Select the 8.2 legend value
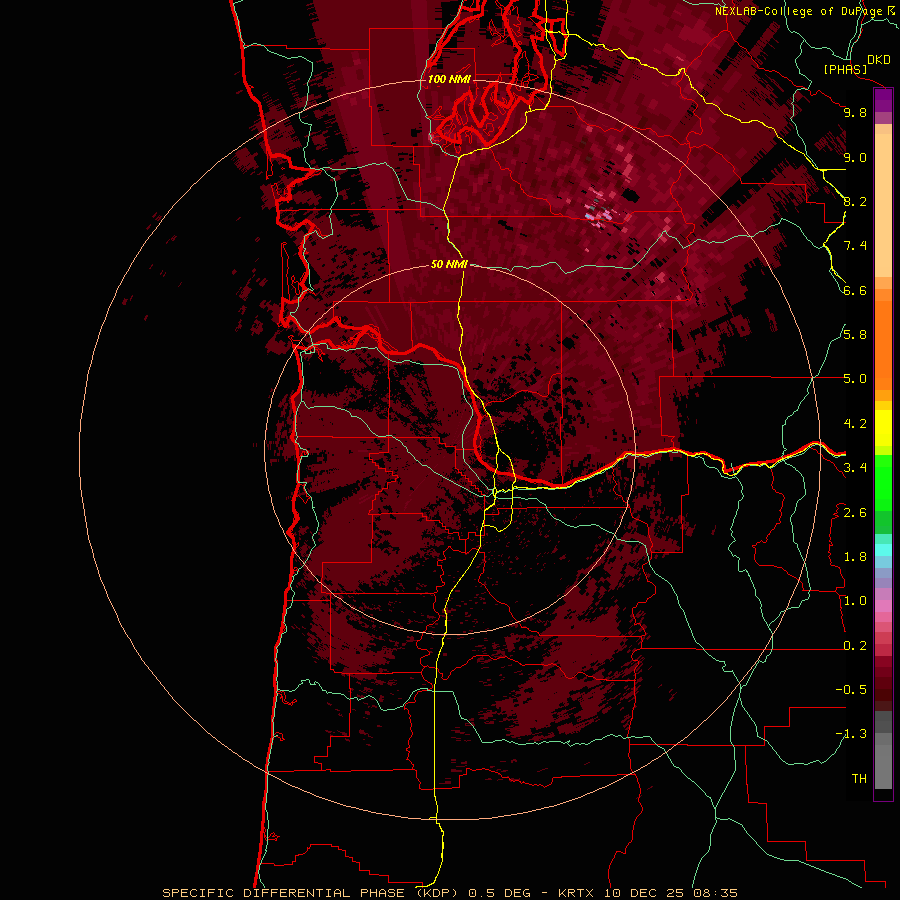900x900 pixels. tap(855, 201)
